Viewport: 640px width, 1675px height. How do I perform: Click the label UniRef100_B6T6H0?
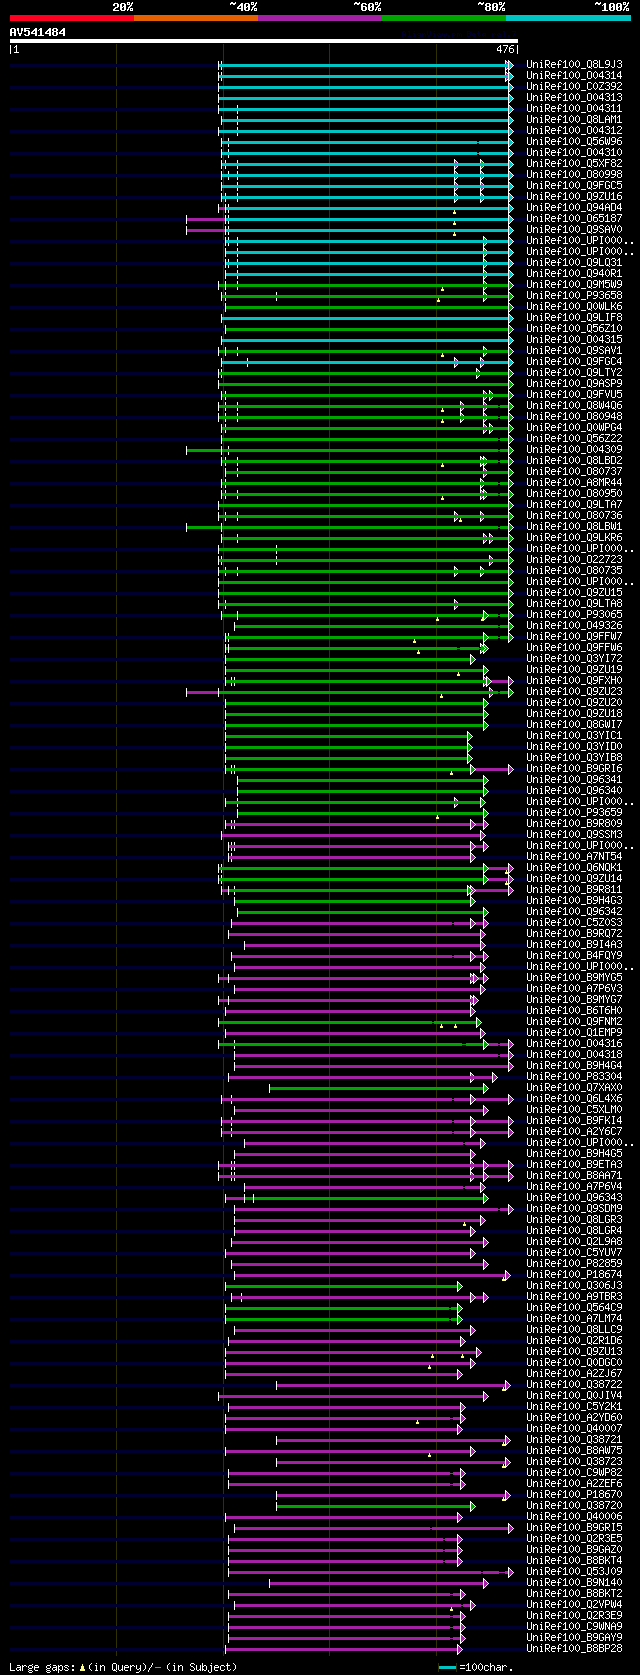tap(574, 1010)
